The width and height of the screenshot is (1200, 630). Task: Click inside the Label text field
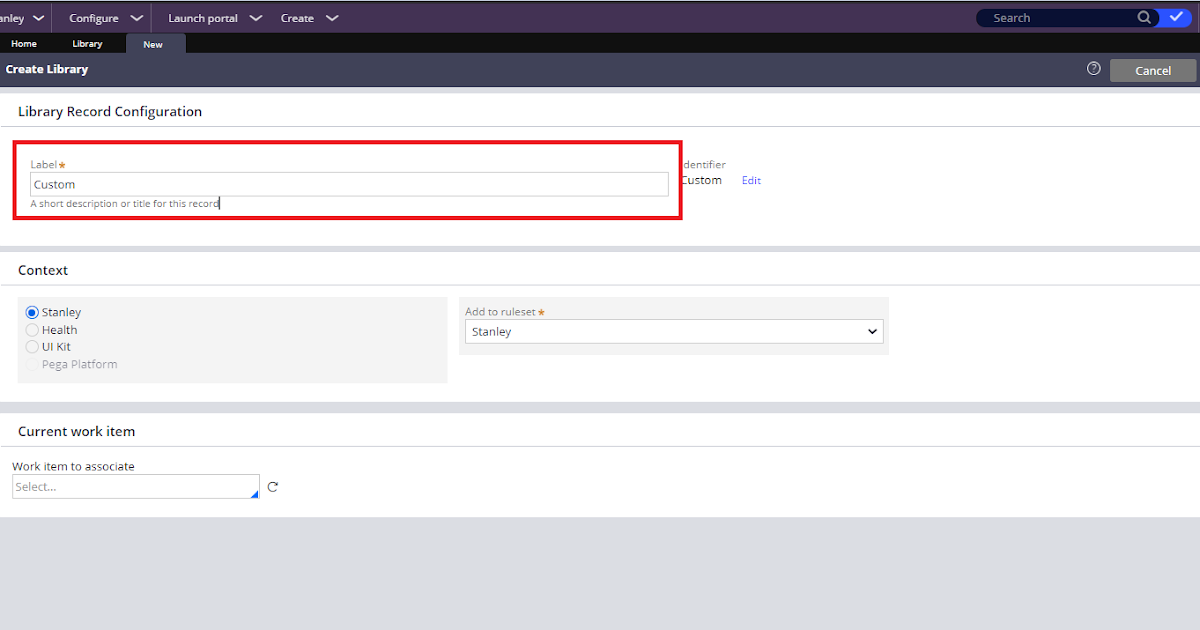pyautogui.click(x=348, y=184)
